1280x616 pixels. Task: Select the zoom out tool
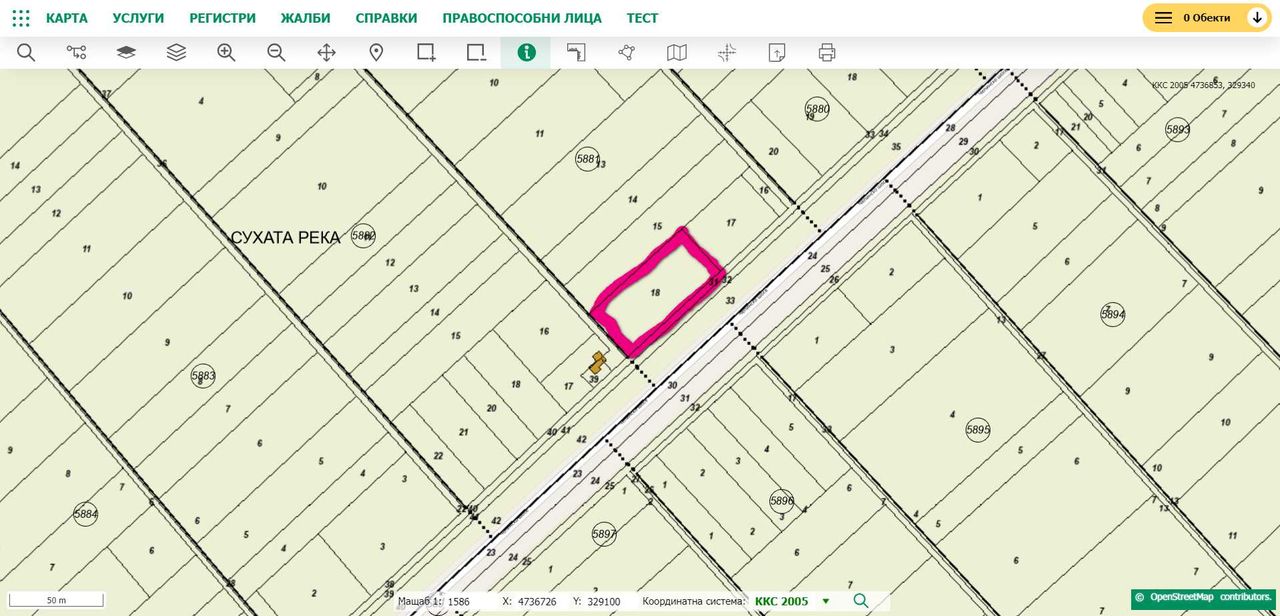[x=276, y=53]
